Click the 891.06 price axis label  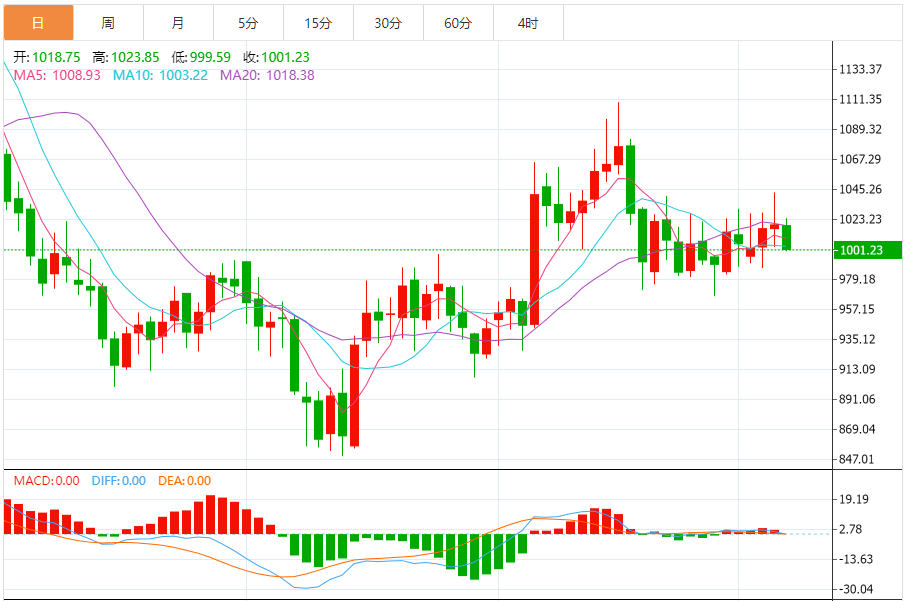[x=857, y=400]
